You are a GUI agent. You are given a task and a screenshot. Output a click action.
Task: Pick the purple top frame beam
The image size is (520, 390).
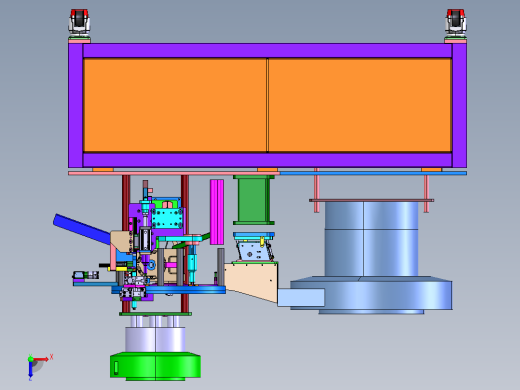(267, 51)
